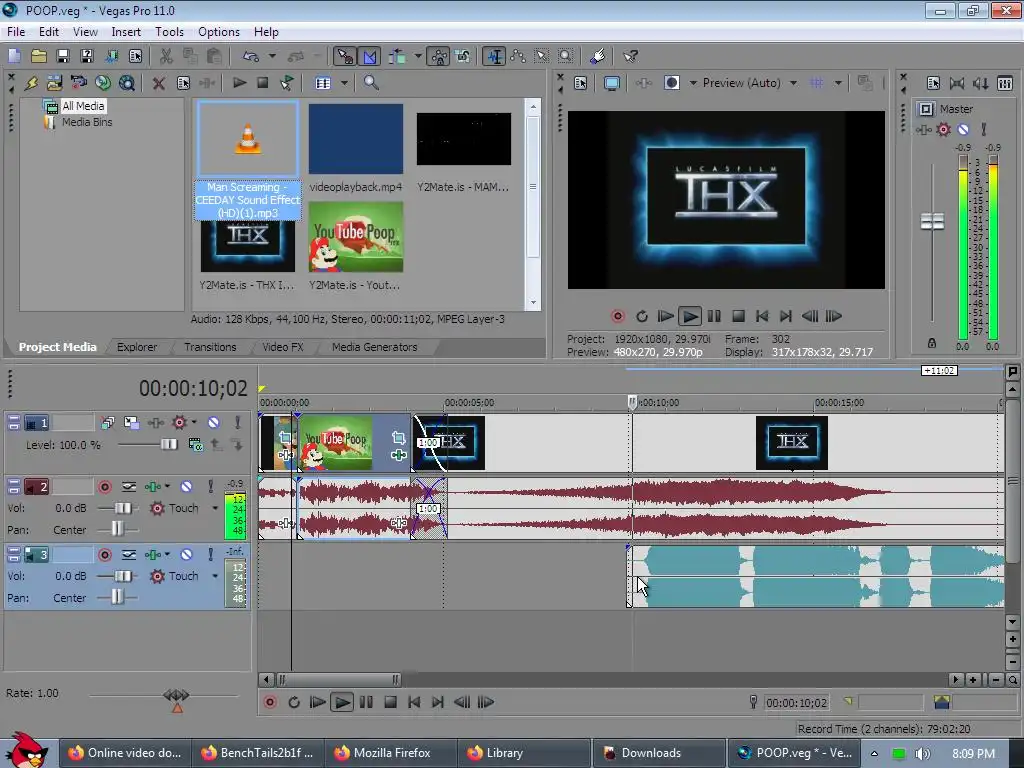Mute the Master bus output

pos(963,129)
